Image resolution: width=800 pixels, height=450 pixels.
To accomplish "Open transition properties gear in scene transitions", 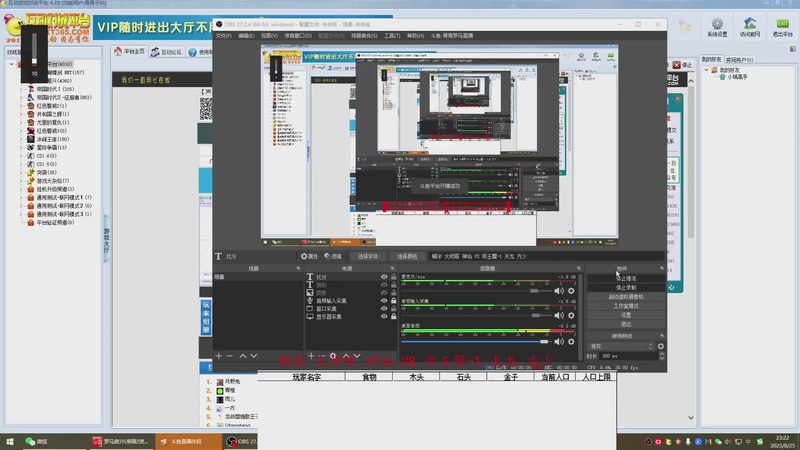I will pos(661,346).
